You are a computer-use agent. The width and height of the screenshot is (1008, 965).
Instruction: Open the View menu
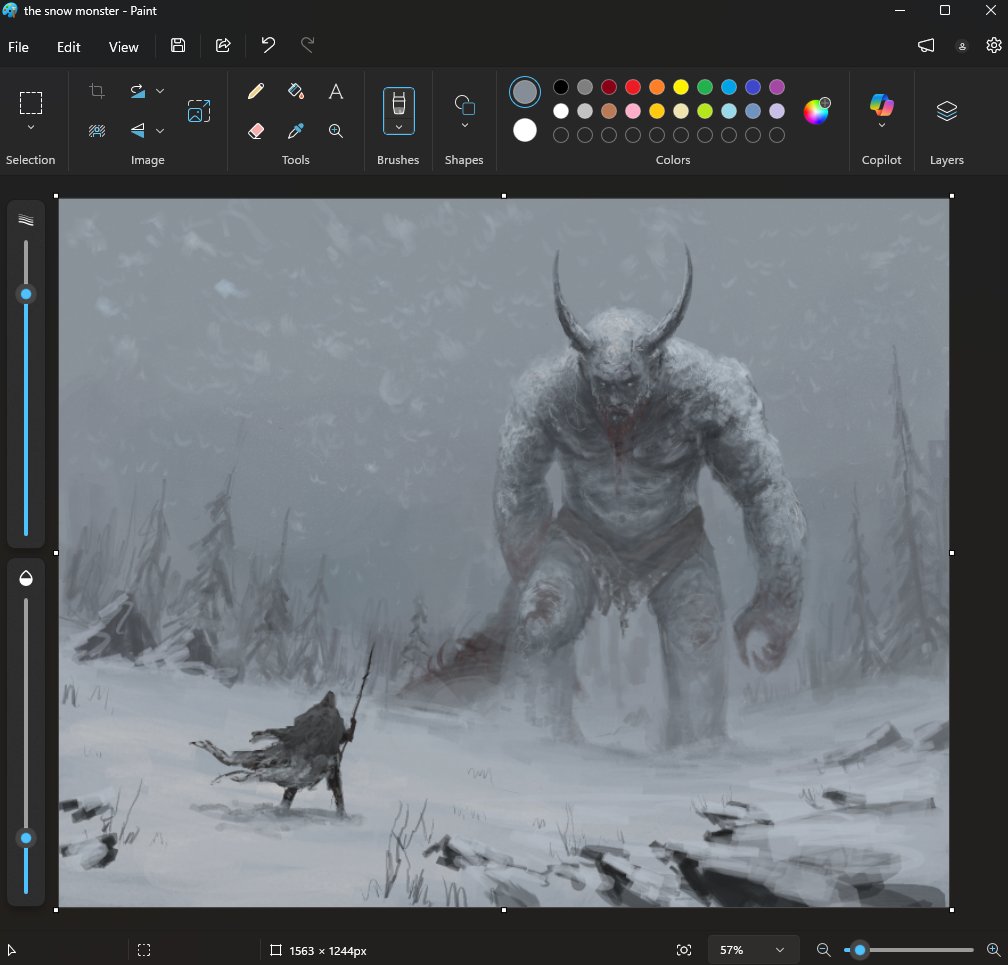pos(123,47)
